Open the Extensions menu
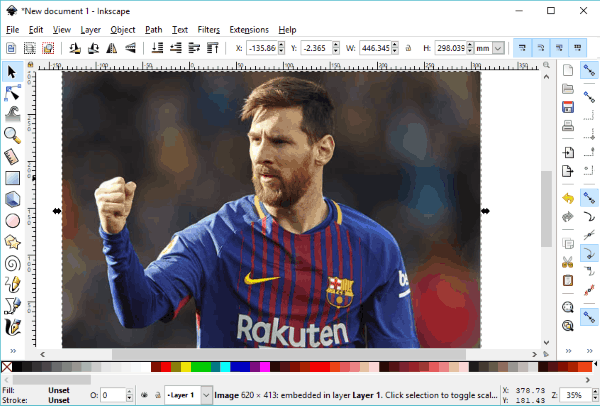The height and width of the screenshot is (406, 600). click(x=248, y=30)
